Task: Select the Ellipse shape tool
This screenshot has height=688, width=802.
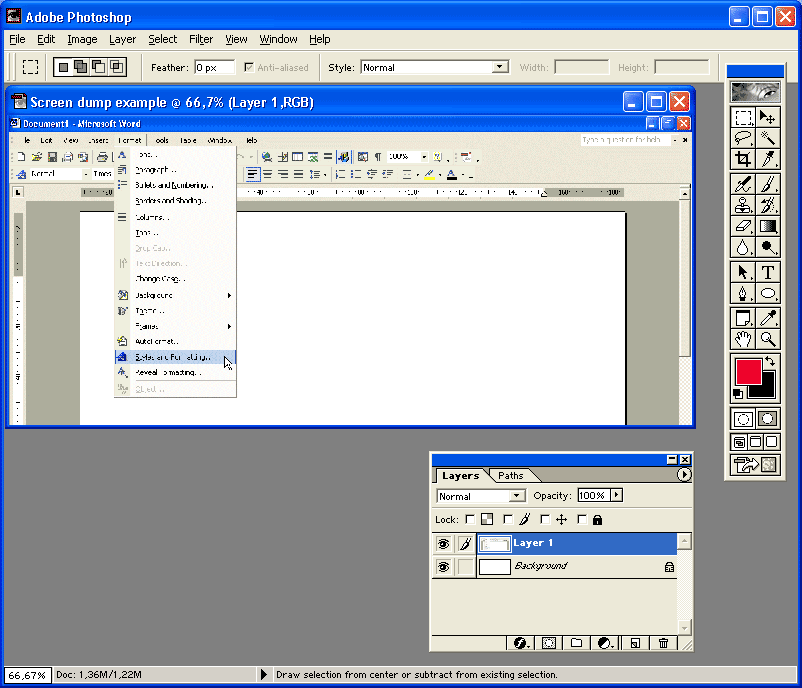Action: coord(767,293)
